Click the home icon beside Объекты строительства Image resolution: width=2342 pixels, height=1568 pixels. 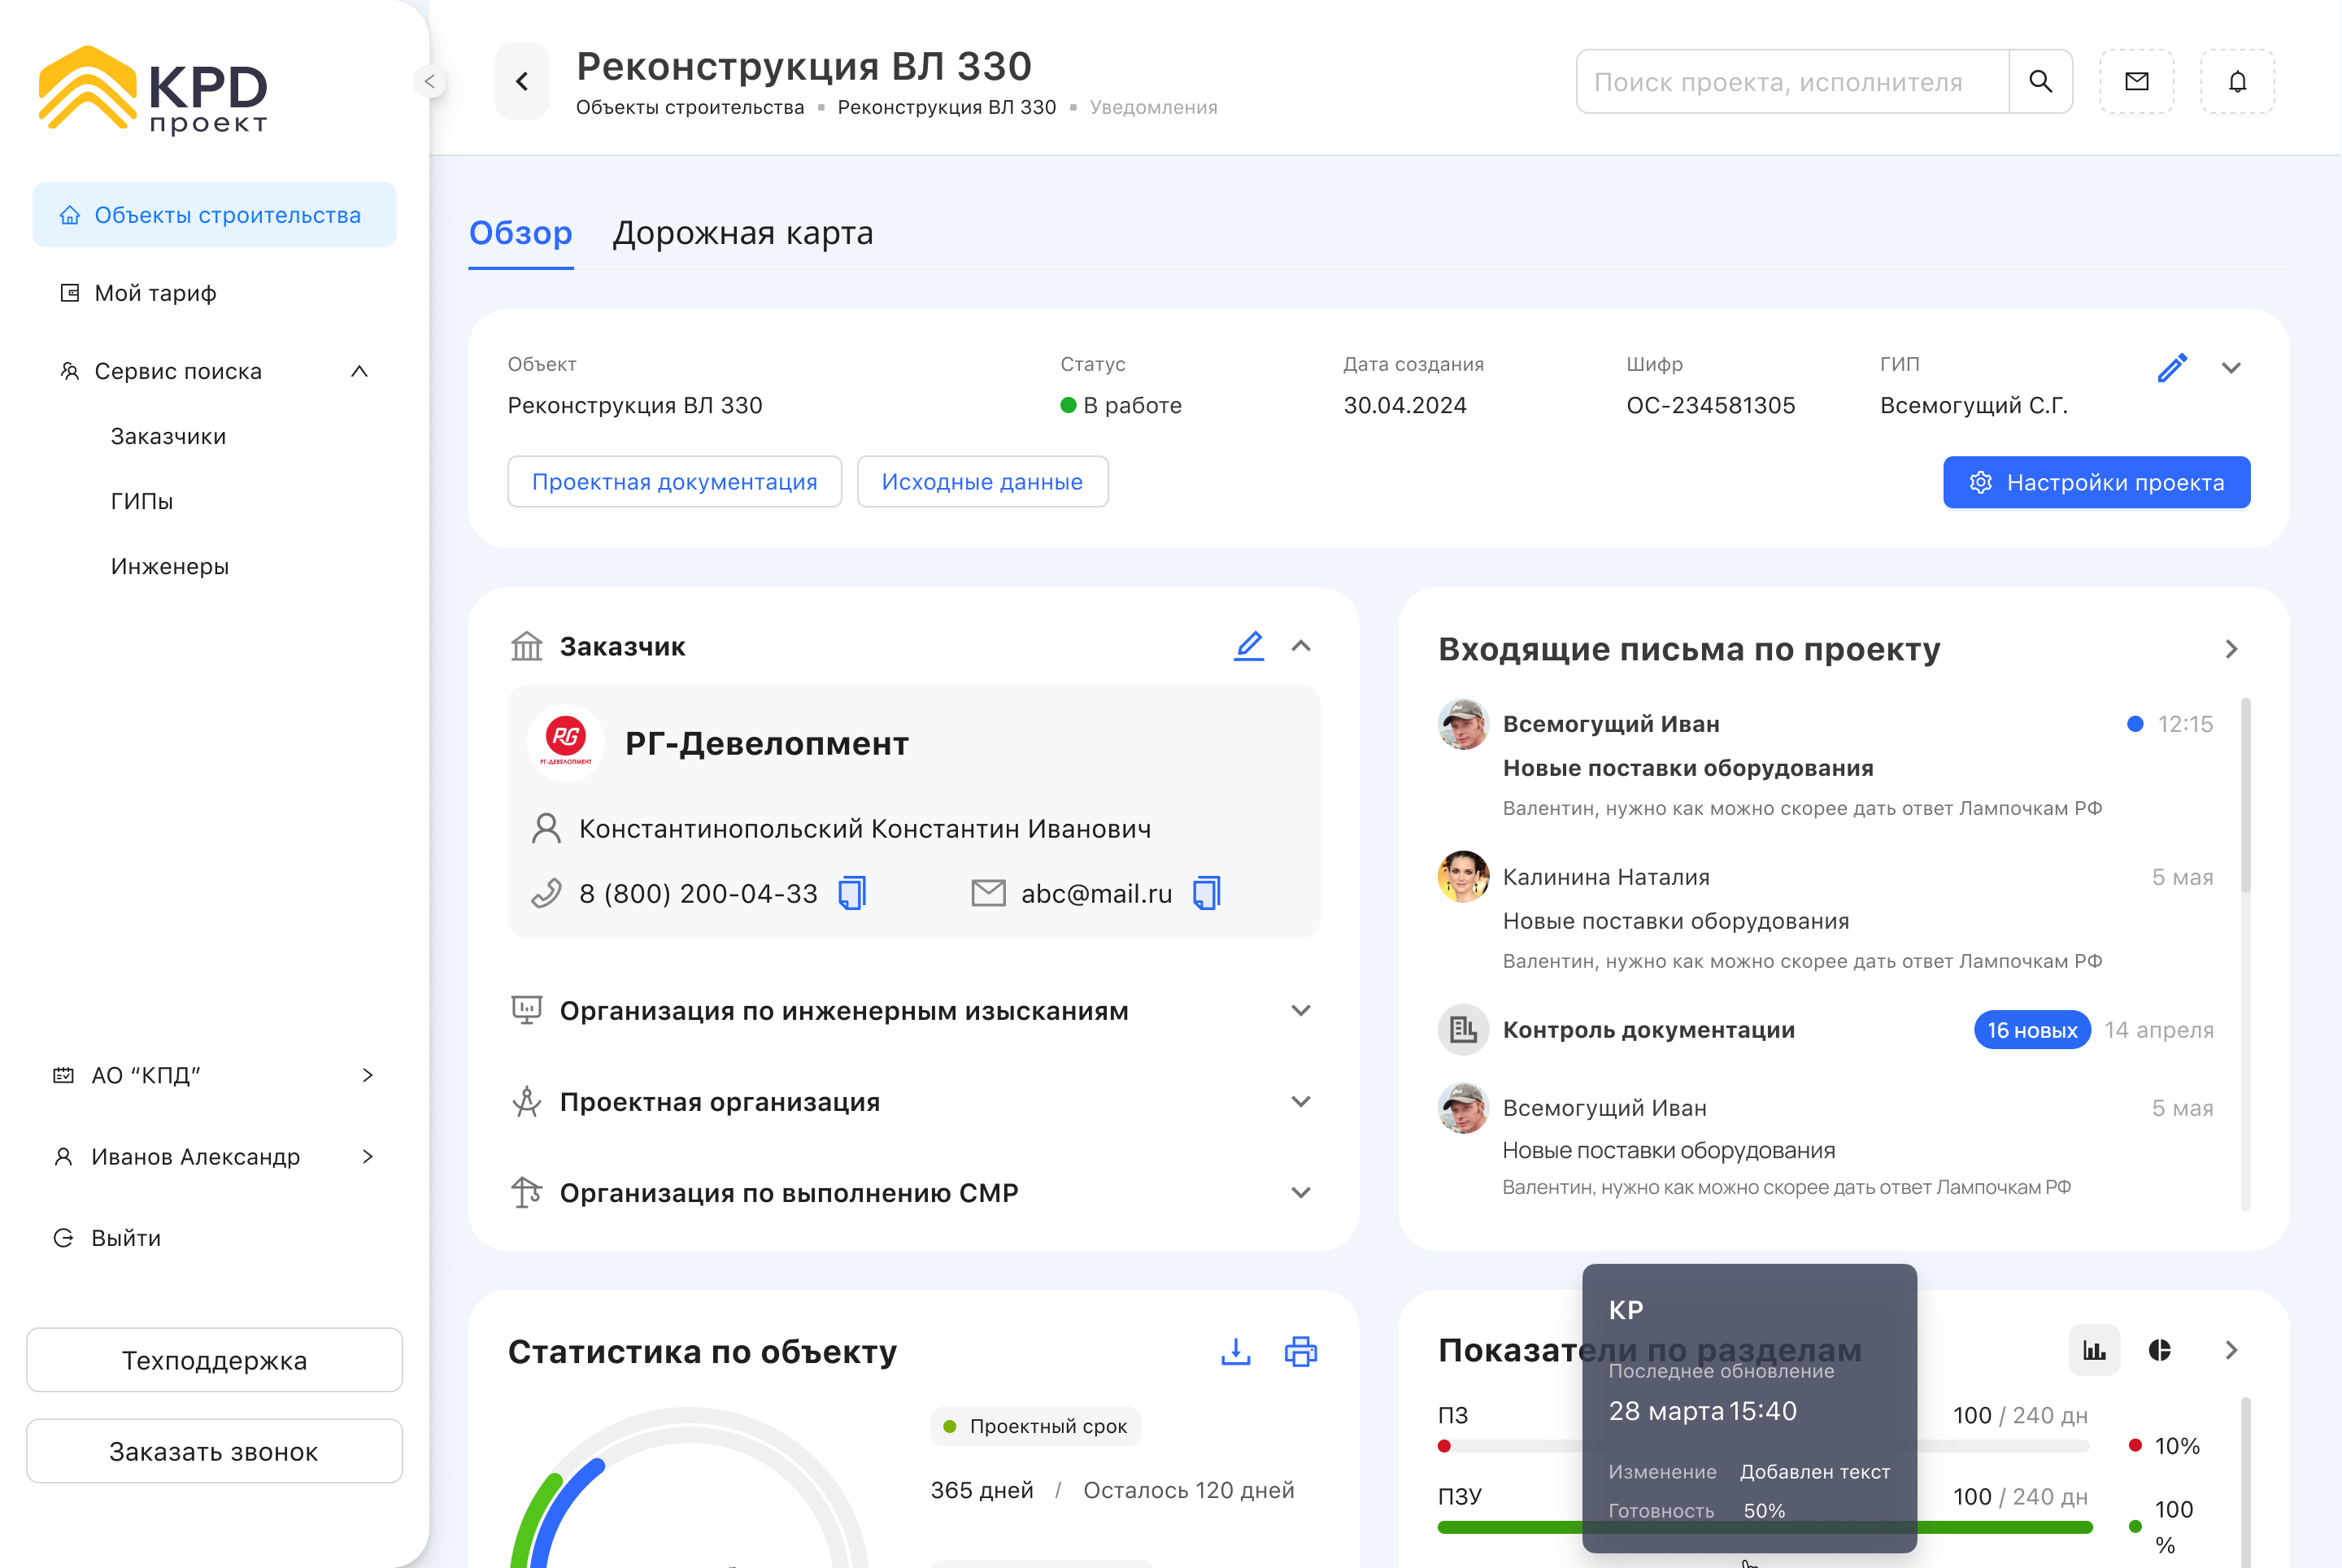[69, 215]
